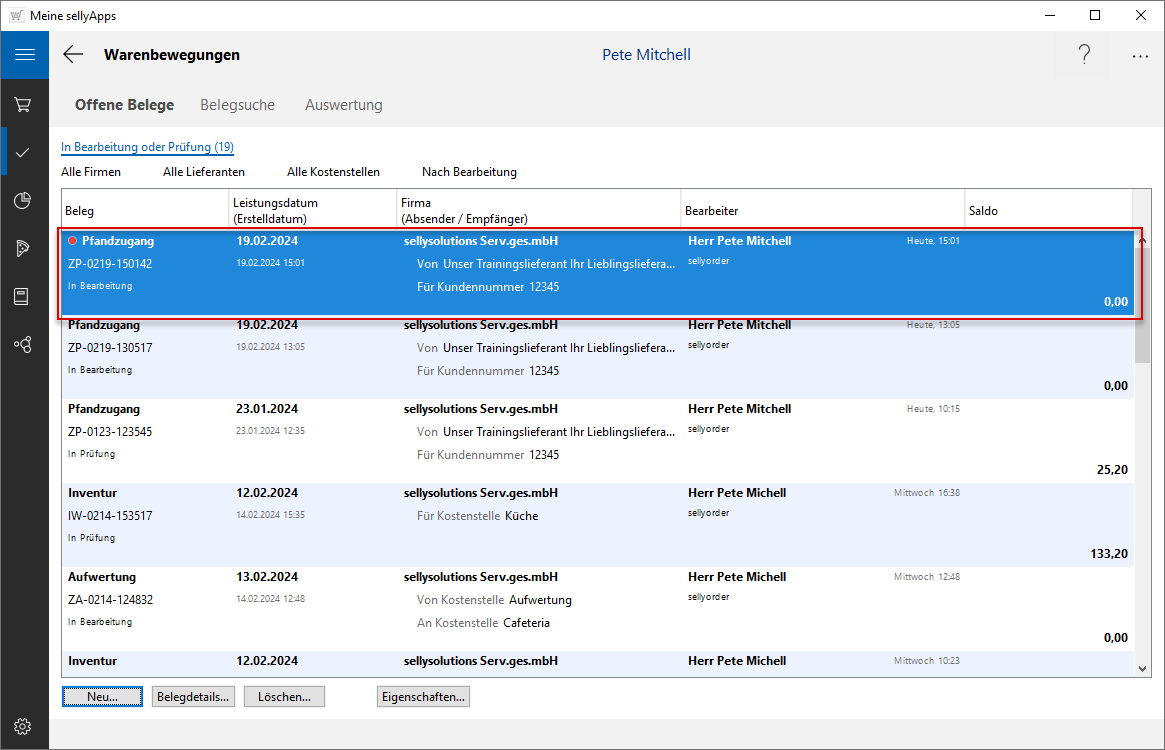This screenshot has height=750, width=1165.
Task: Go back with the arrow icon
Action: tap(73, 55)
